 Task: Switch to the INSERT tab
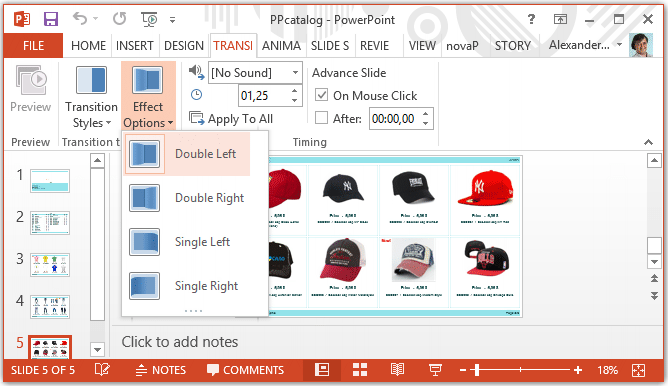tap(135, 46)
